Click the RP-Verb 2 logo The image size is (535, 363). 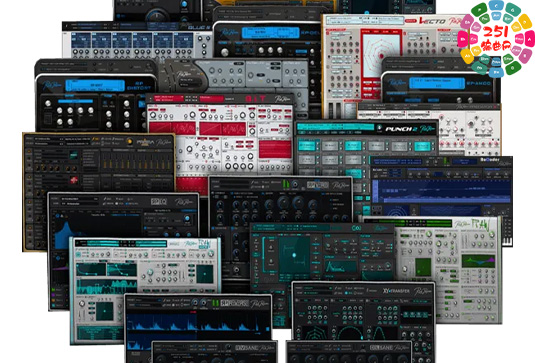click(317, 185)
